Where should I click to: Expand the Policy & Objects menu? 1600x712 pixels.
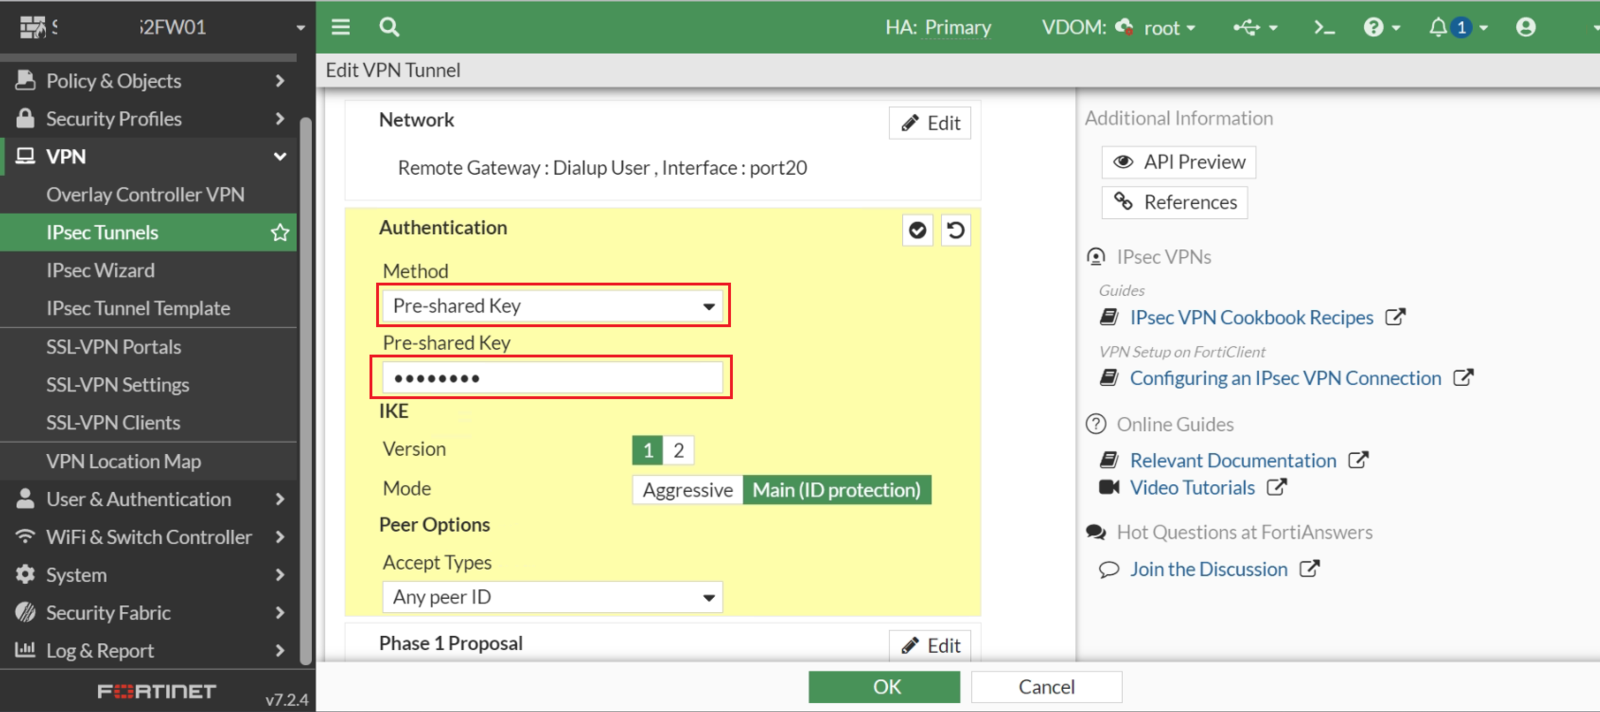pos(150,81)
